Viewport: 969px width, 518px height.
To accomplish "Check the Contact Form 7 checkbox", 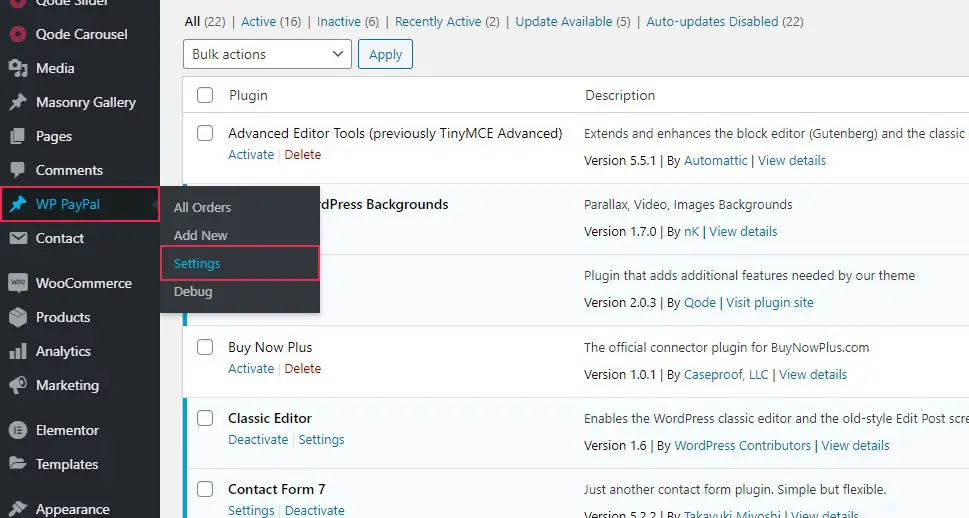I will 205,489.
